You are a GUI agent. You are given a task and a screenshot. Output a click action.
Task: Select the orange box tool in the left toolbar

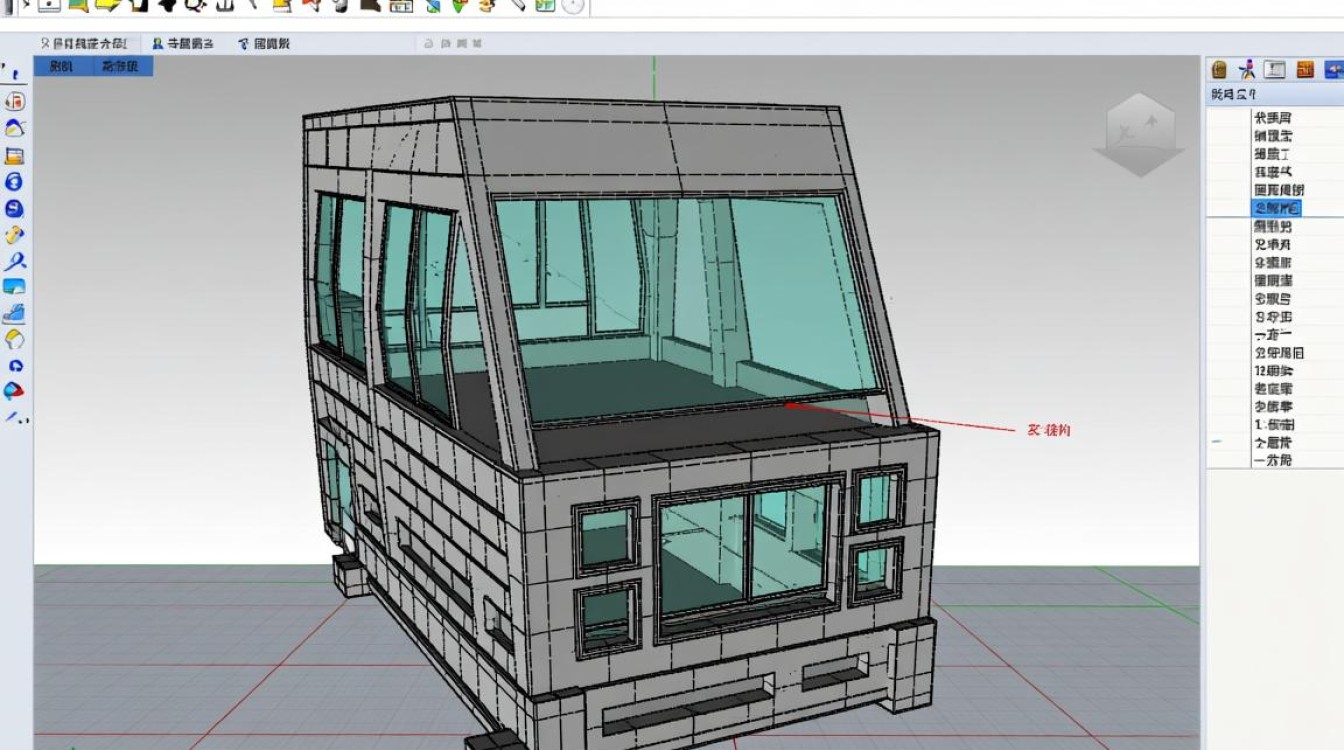coord(14,156)
